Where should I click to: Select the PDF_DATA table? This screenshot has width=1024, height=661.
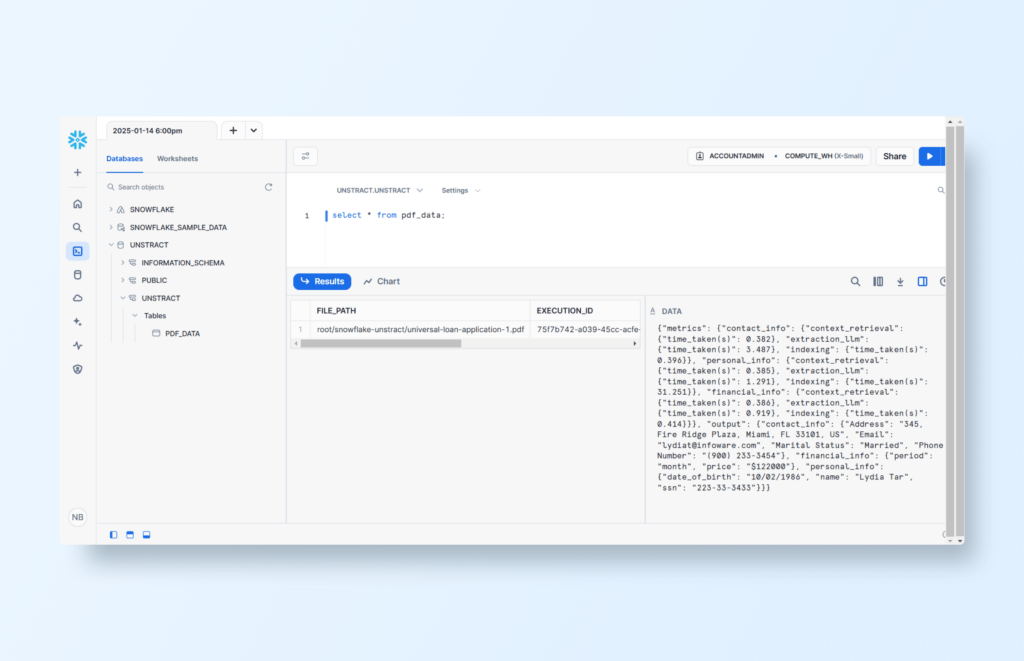(x=182, y=333)
